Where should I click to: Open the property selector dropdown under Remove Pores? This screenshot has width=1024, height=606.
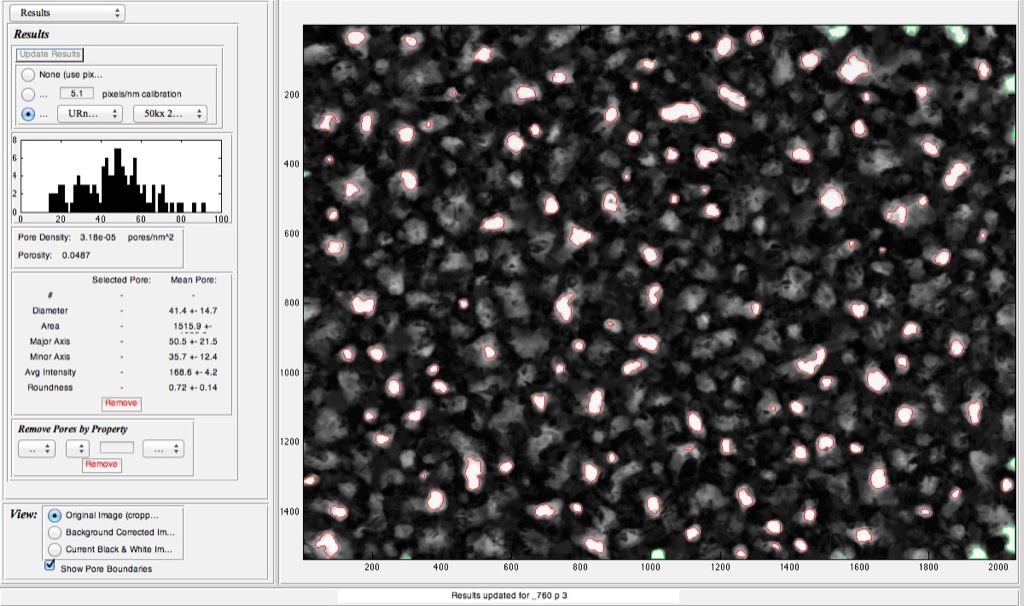tap(37, 449)
